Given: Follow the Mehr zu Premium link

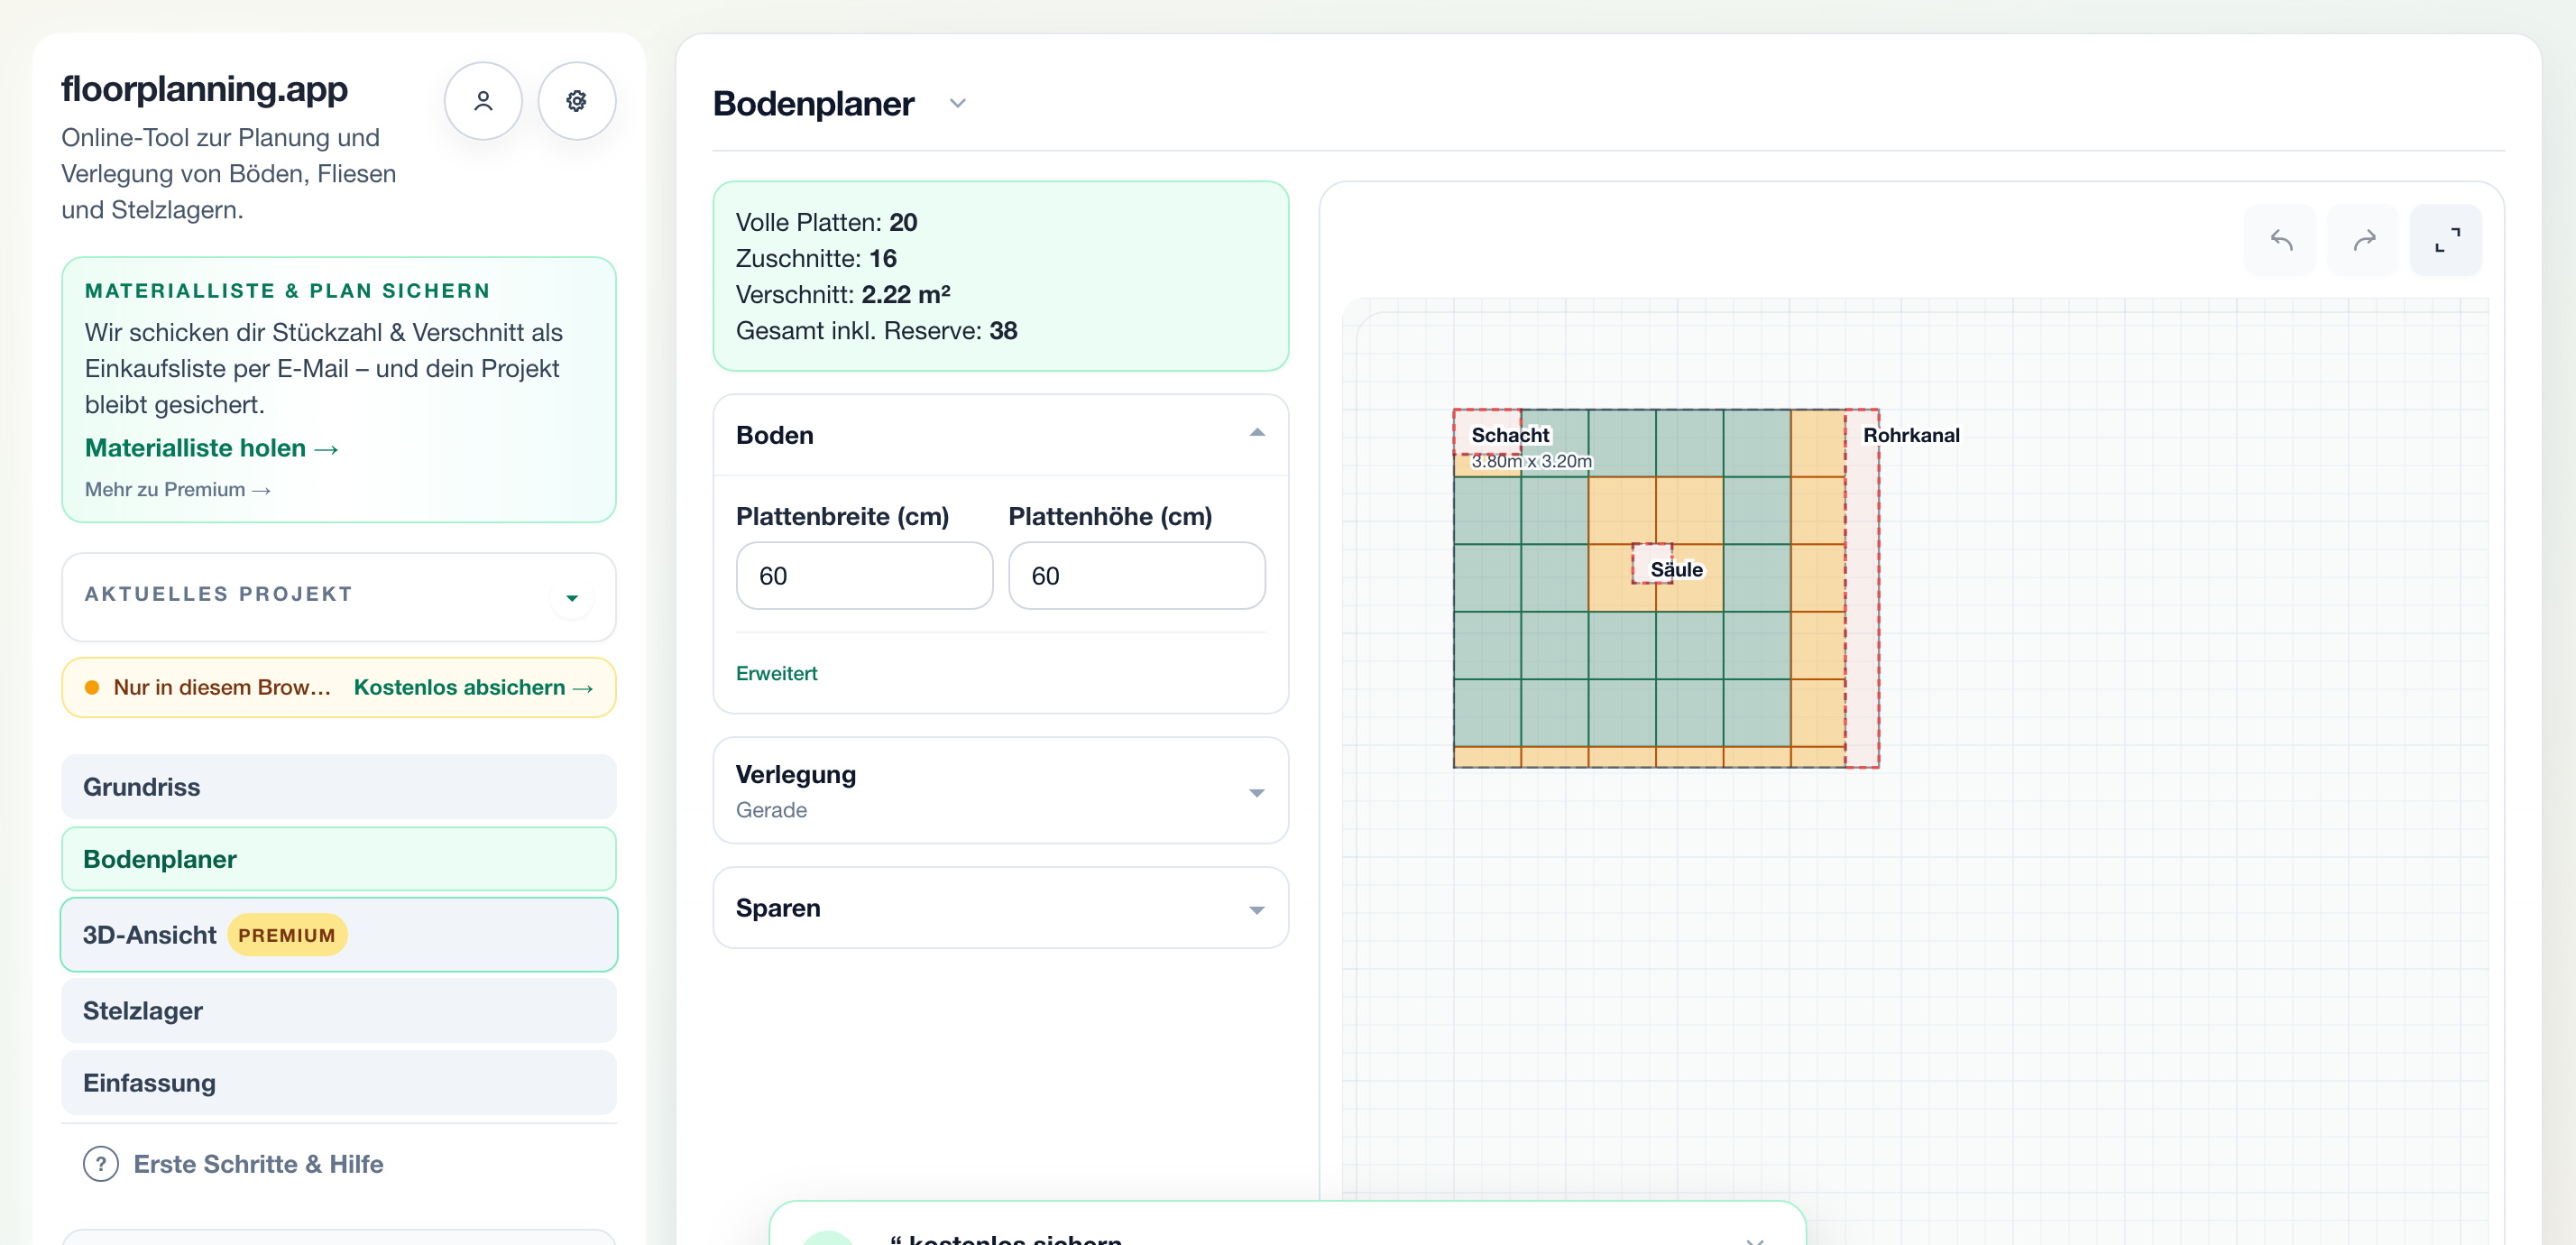Looking at the screenshot, I should coord(178,490).
